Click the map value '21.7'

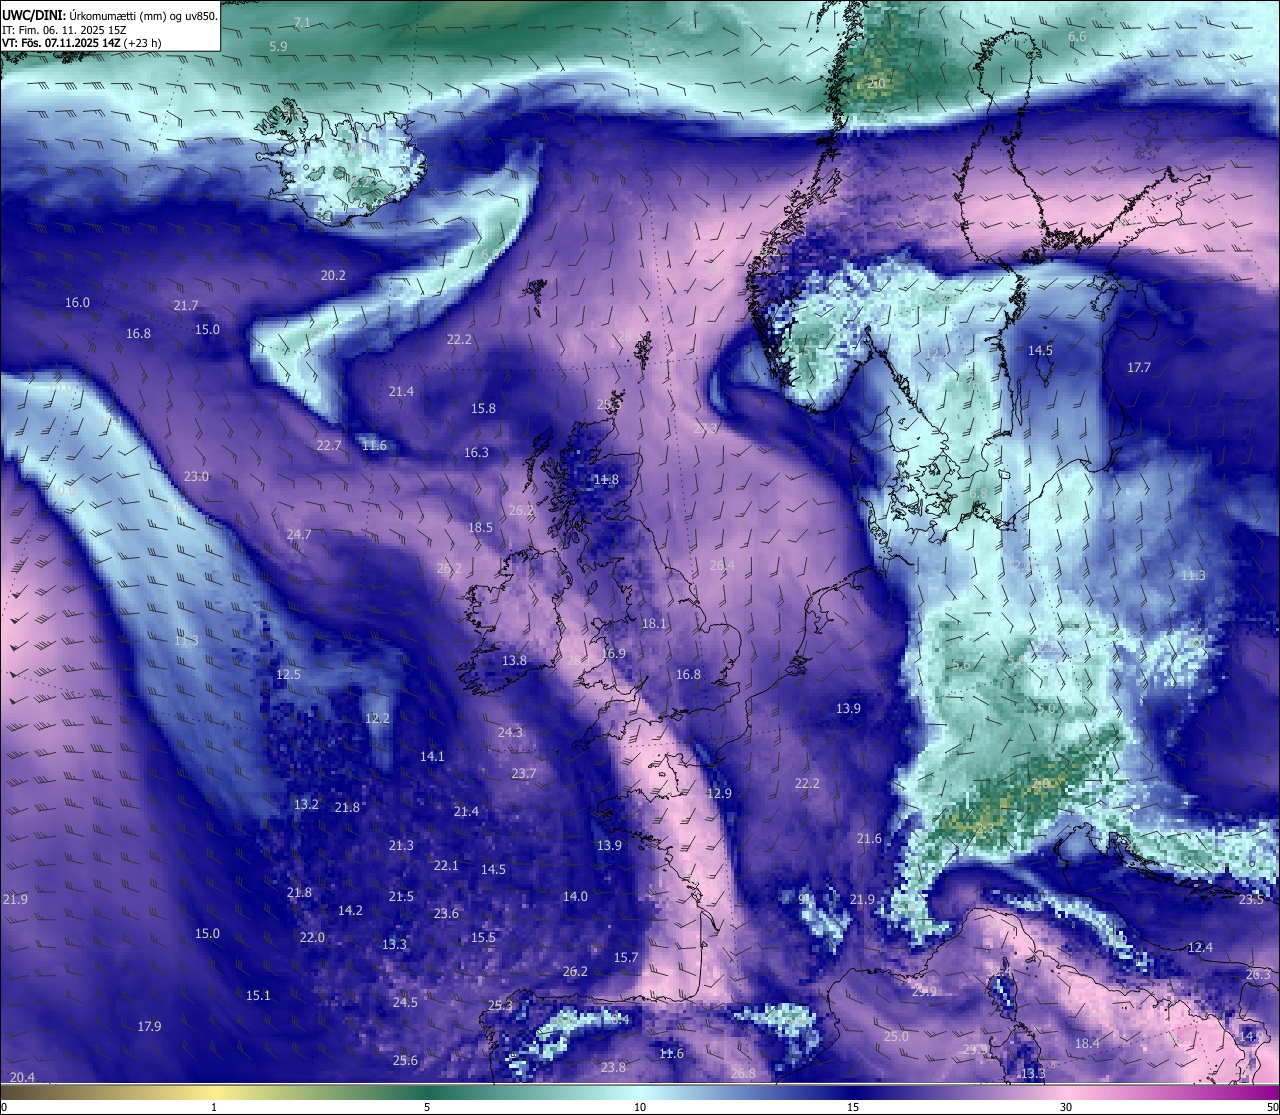click(186, 305)
